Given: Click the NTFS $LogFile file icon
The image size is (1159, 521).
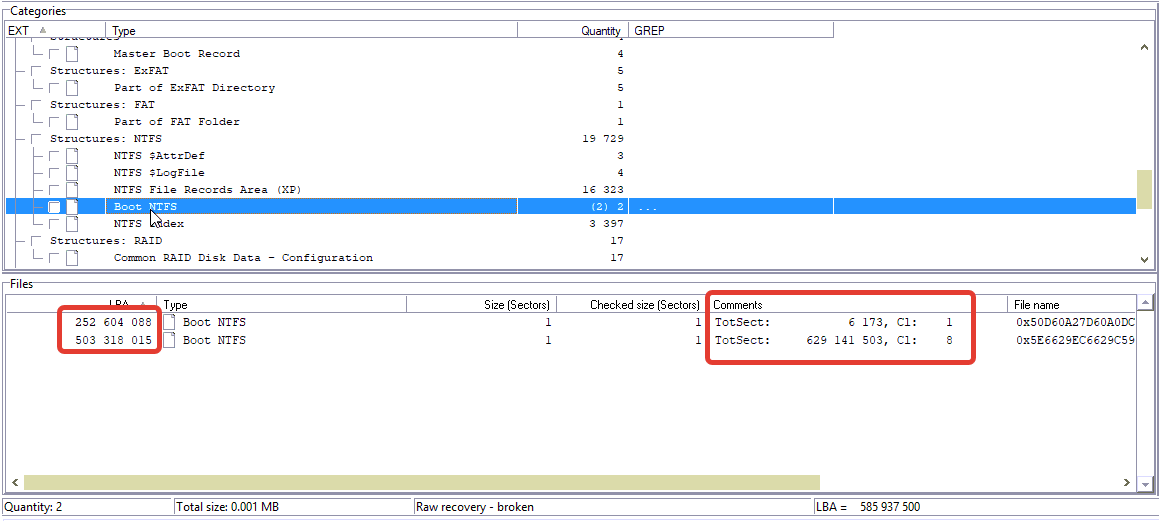Looking at the screenshot, I should (x=72, y=173).
